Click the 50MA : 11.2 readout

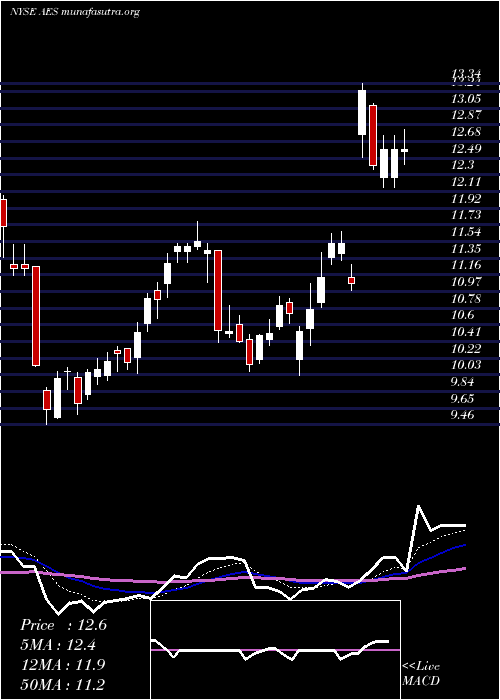tap(63, 684)
